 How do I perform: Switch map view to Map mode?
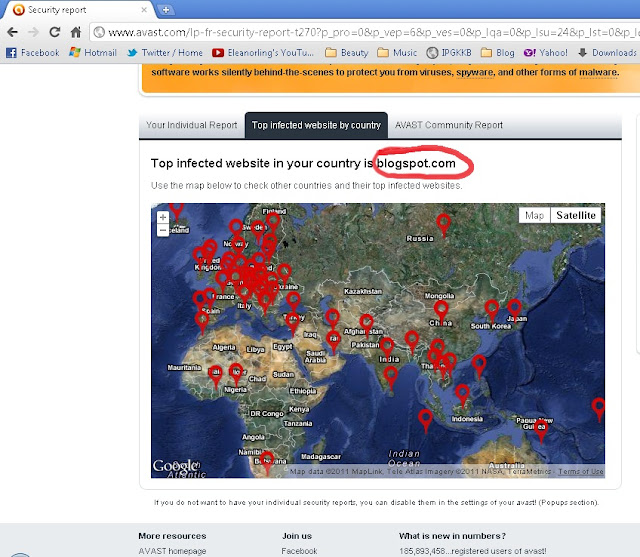[x=534, y=215]
